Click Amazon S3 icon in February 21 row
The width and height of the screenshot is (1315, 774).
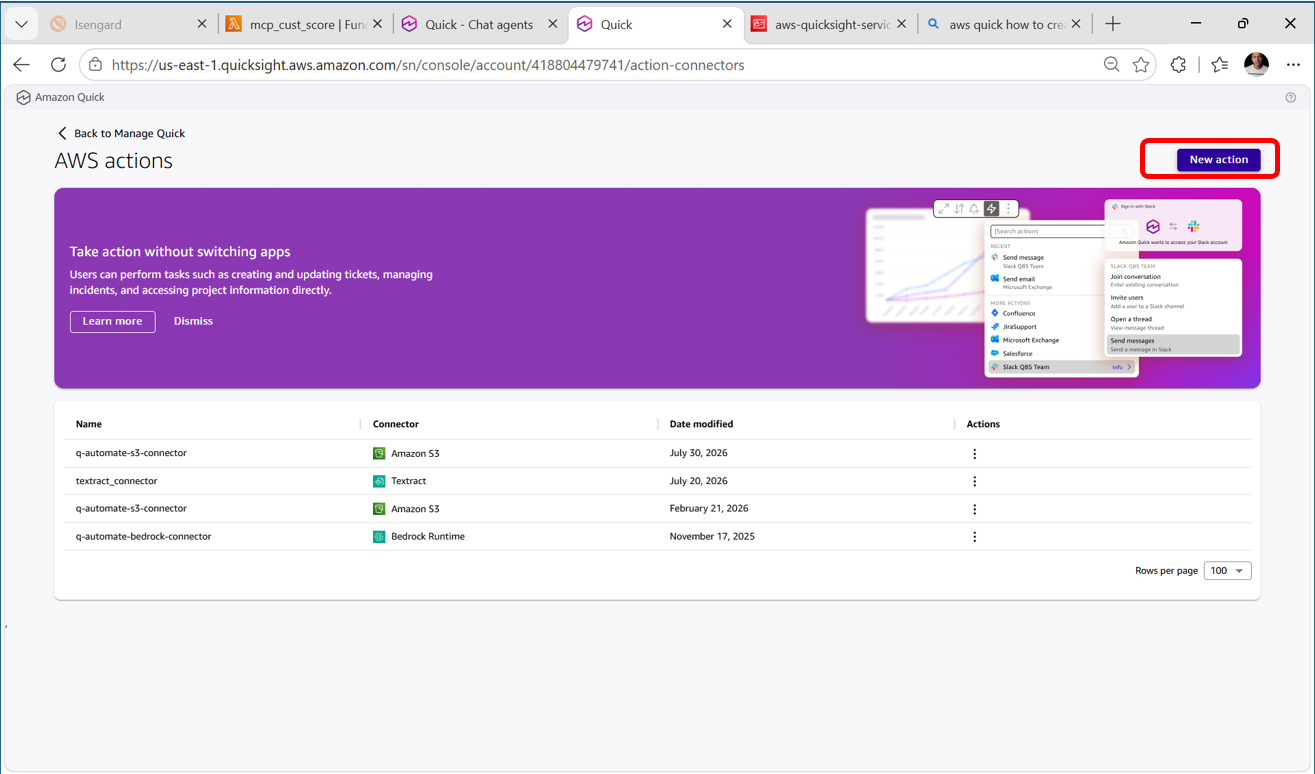point(379,509)
